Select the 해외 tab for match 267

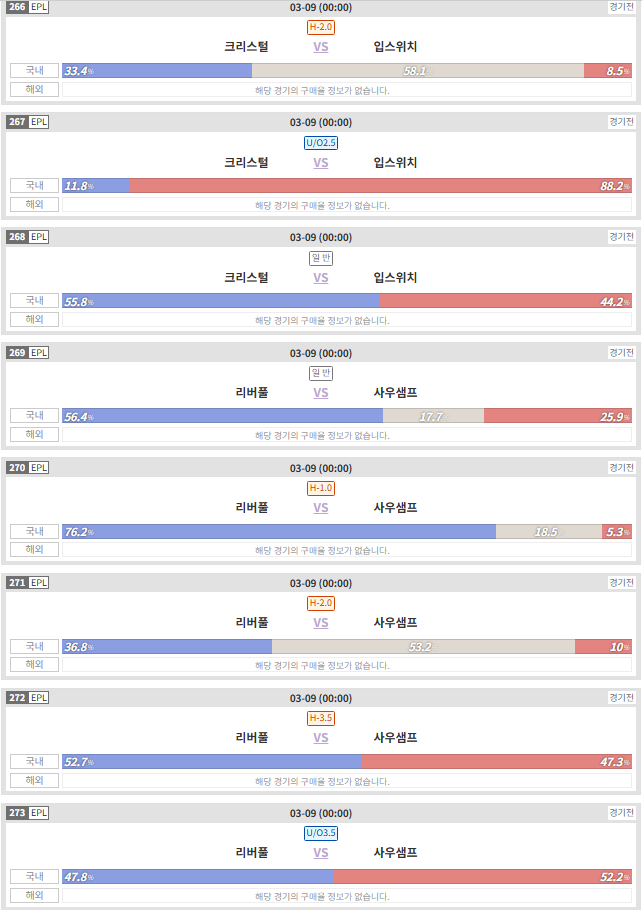[34, 204]
